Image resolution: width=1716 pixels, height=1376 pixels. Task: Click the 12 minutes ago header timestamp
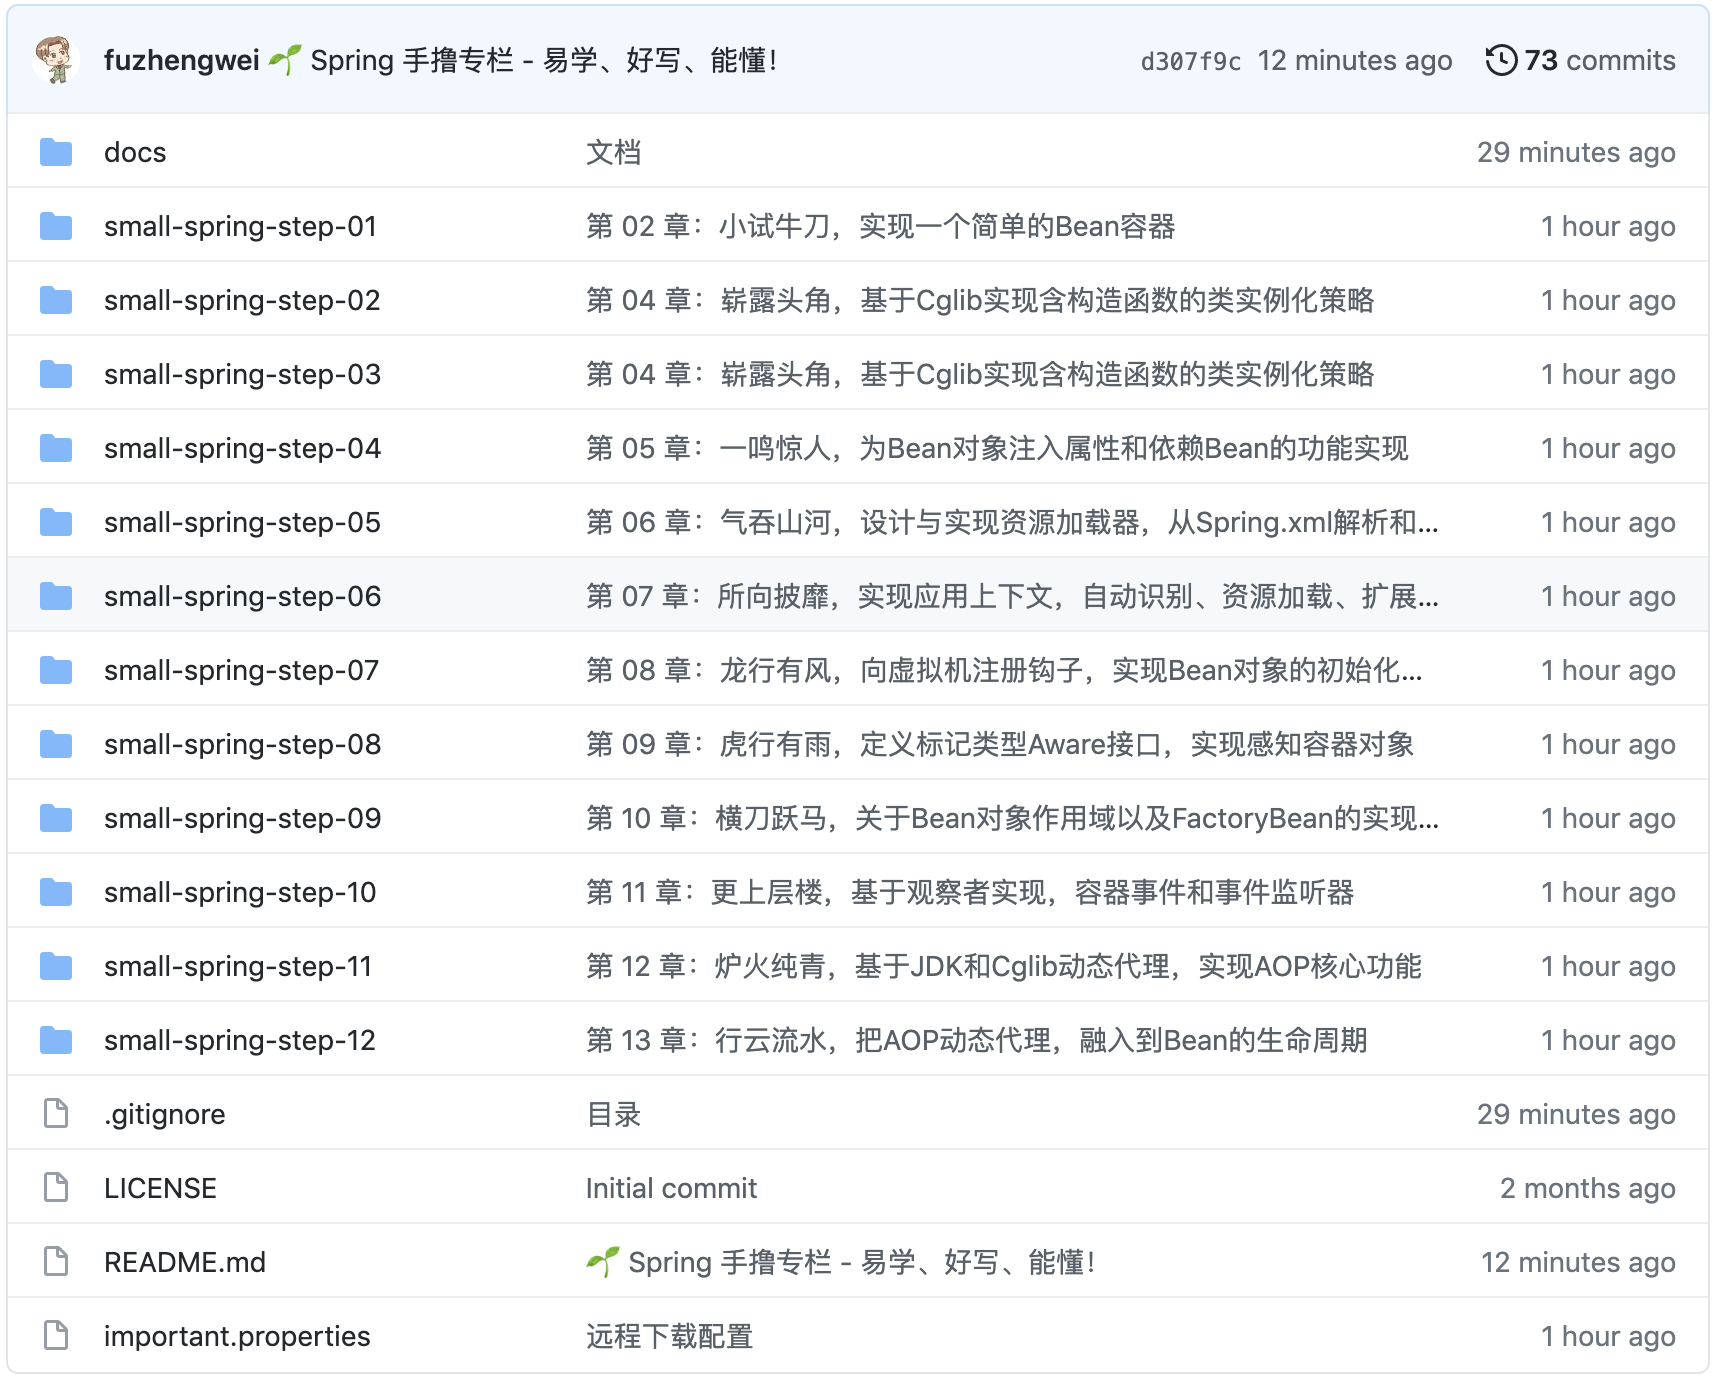(1355, 60)
